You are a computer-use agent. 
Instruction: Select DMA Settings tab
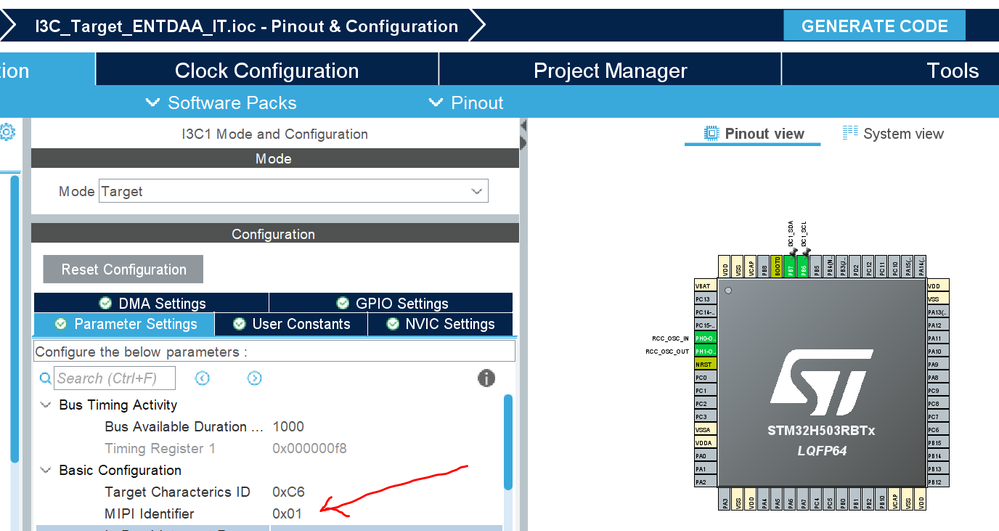(x=152, y=303)
